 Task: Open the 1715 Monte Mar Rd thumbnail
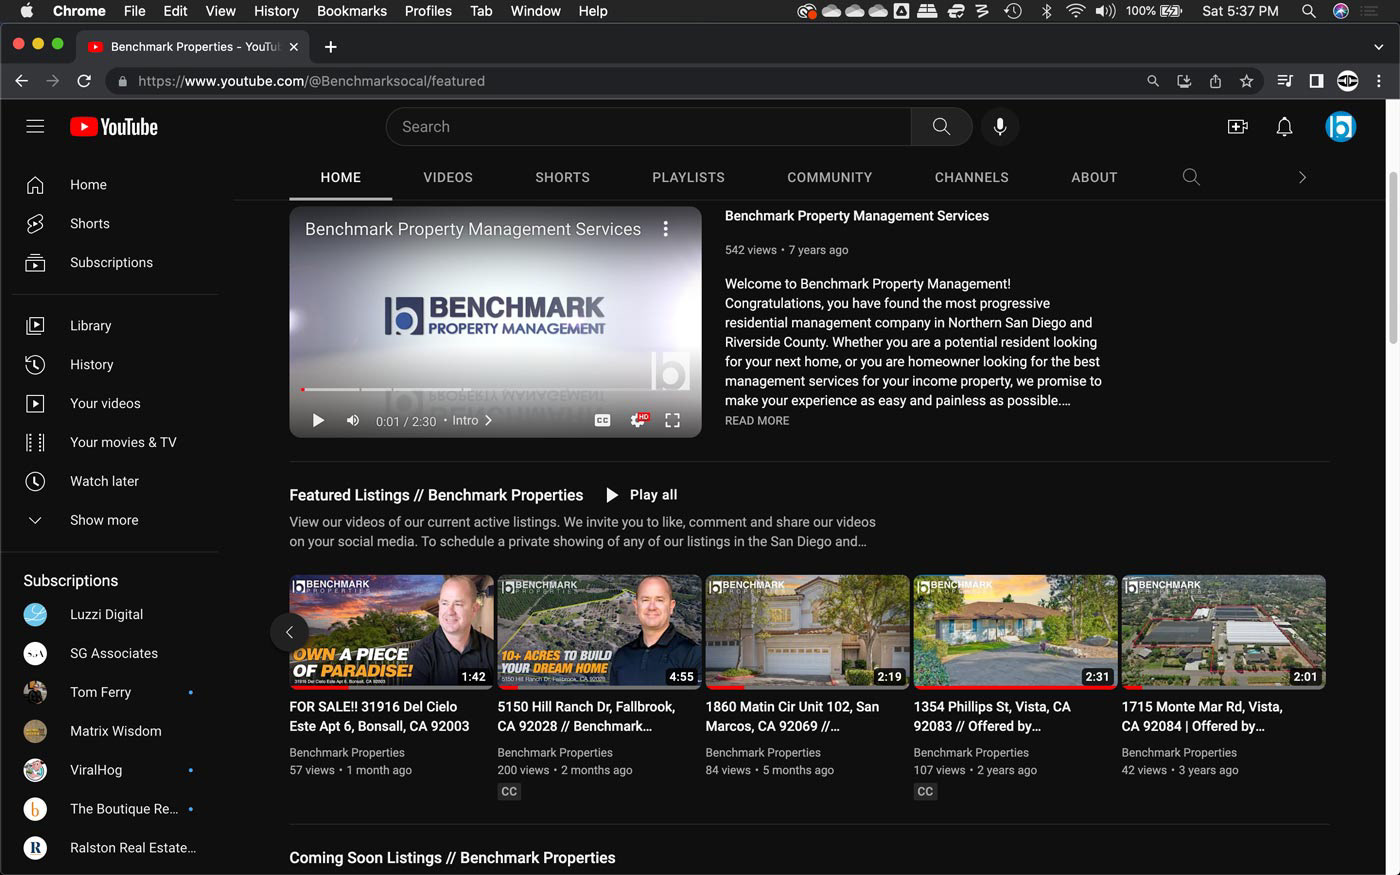(x=1223, y=631)
